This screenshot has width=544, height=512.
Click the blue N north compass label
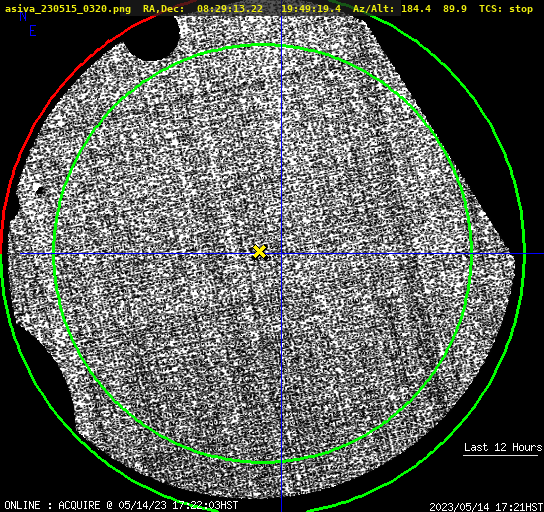point(23,17)
